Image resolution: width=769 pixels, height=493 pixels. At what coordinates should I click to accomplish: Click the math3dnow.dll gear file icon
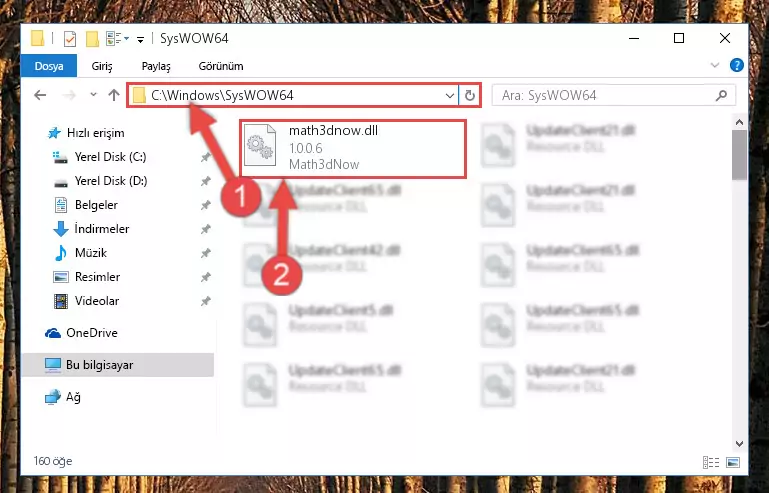pyautogui.click(x=260, y=145)
